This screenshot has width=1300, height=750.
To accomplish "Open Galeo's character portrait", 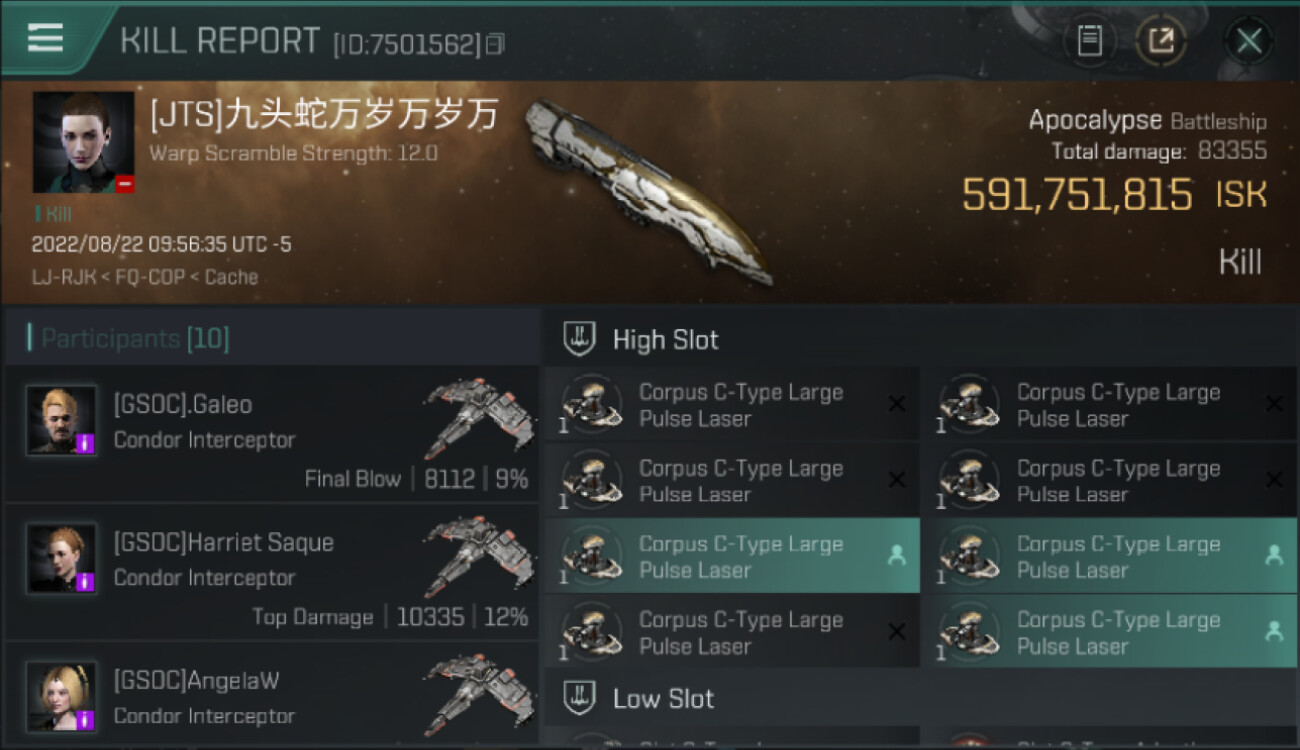I will click(61, 420).
